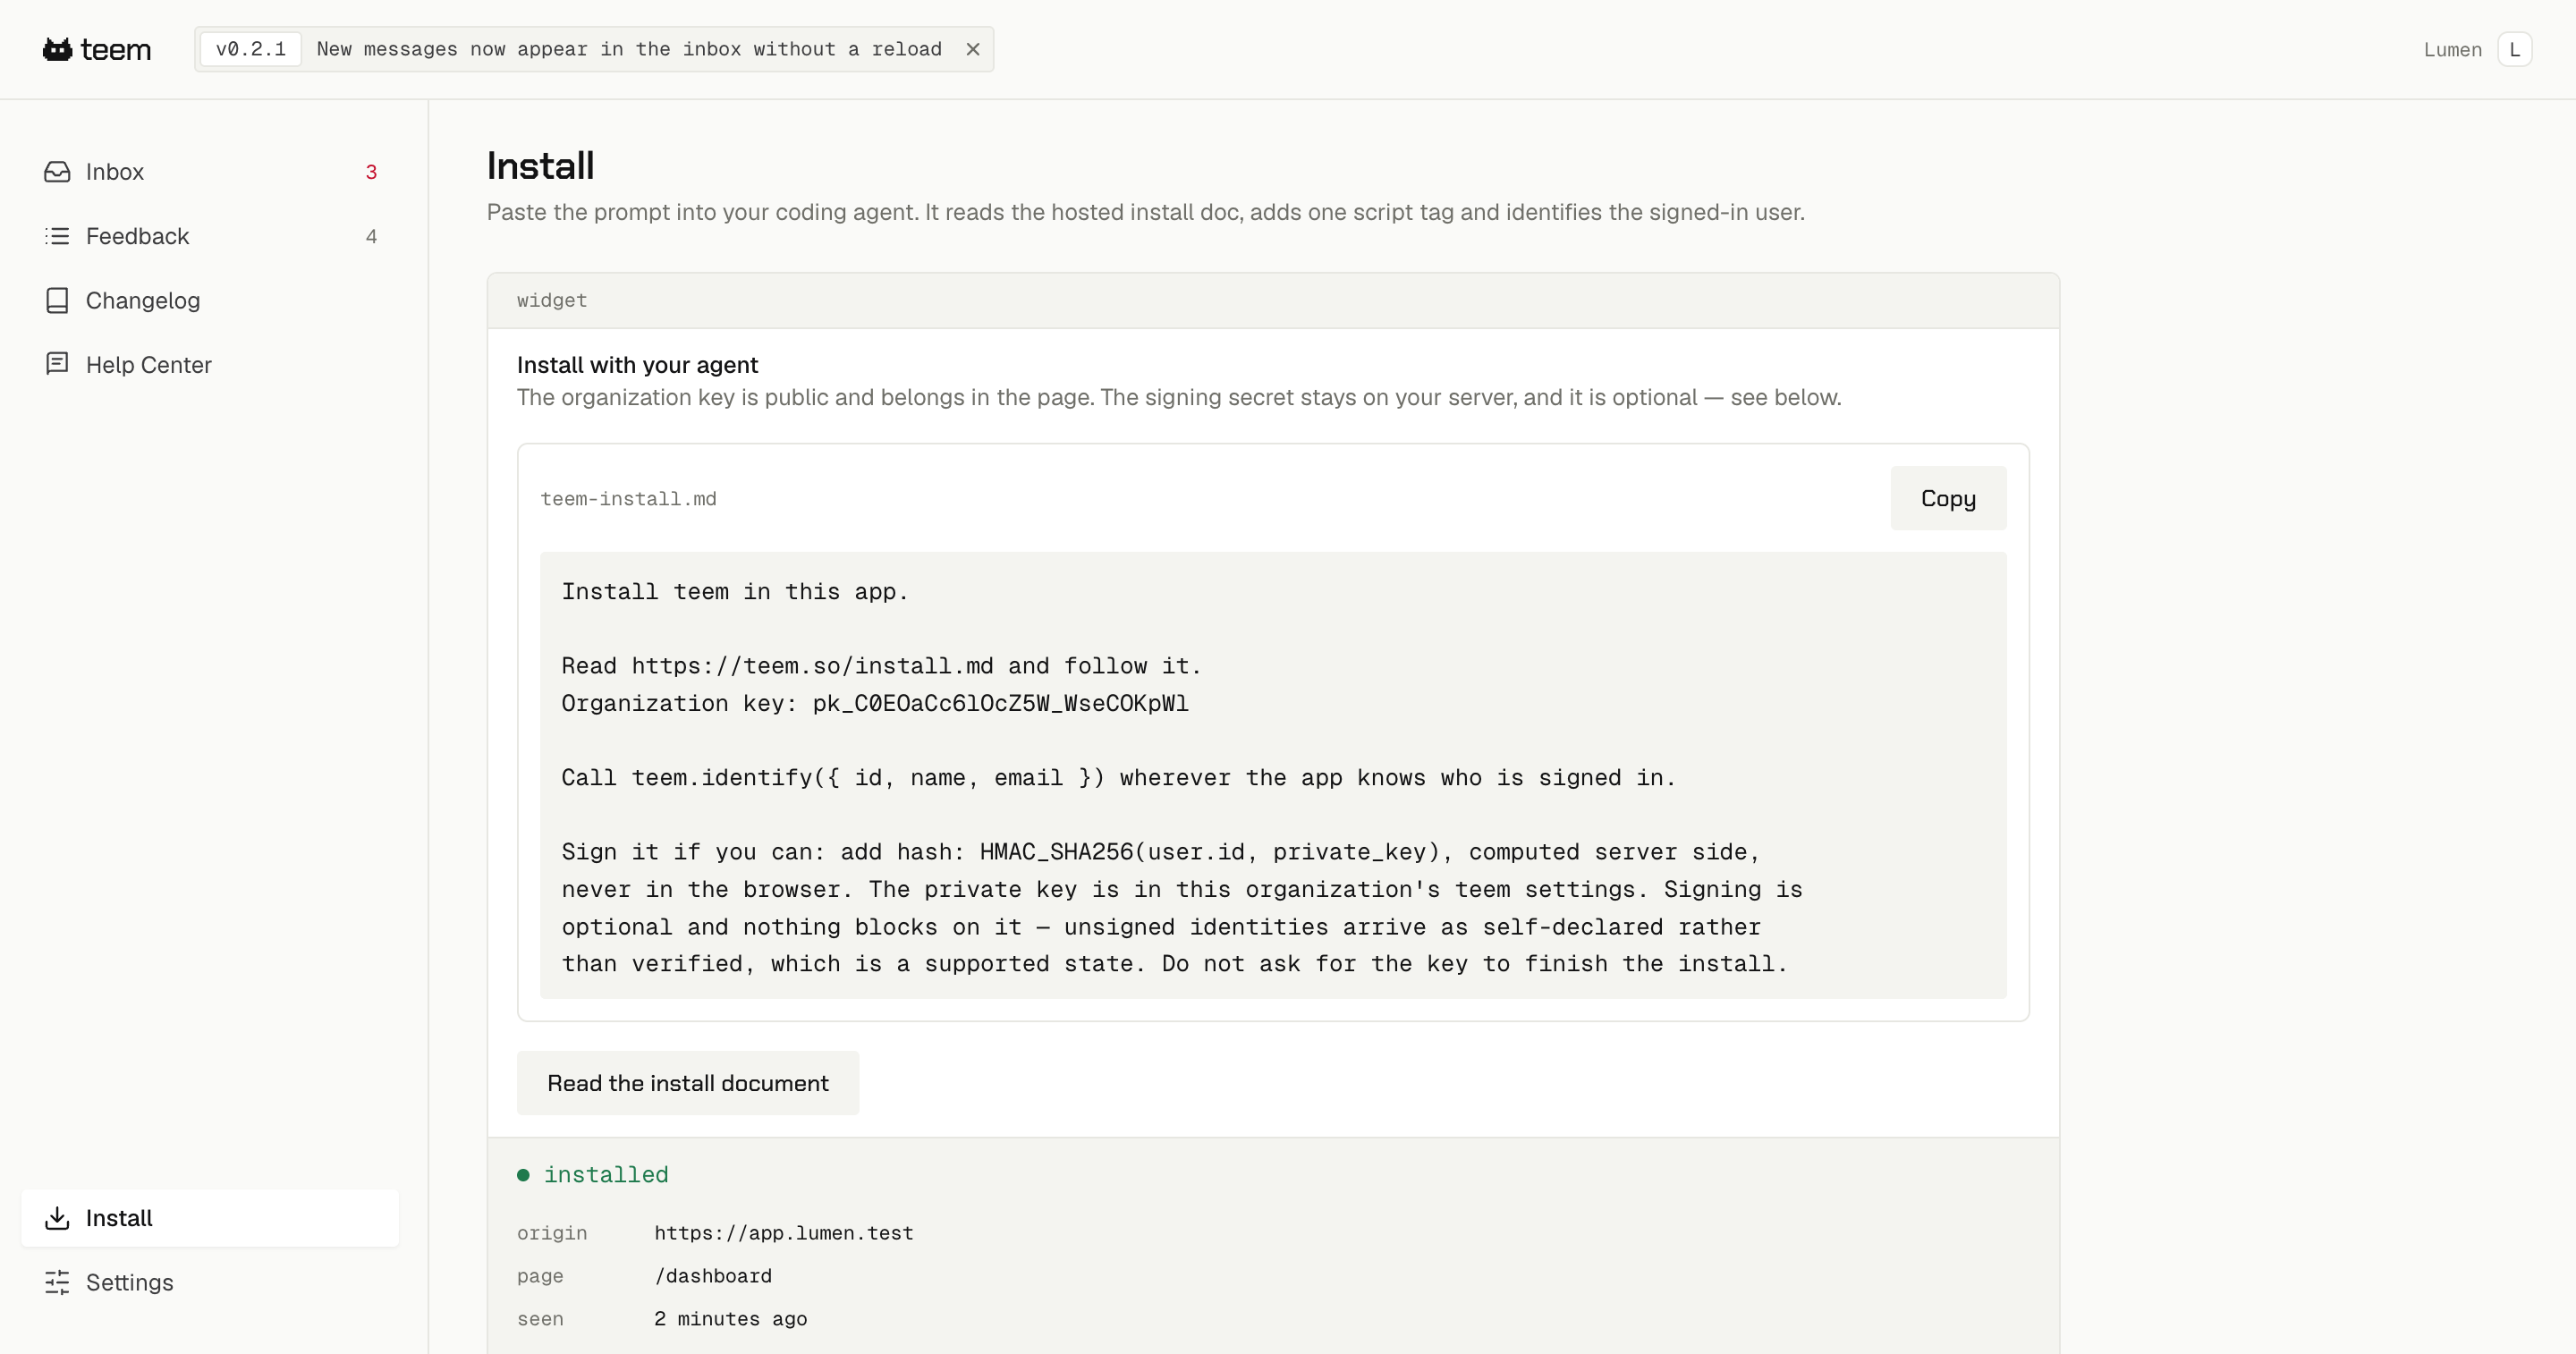Image resolution: width=2576 pixels, height=1354 pixels.
Task: Dismiss the v0.2.1 announcement banner
Action: point(972,49)
